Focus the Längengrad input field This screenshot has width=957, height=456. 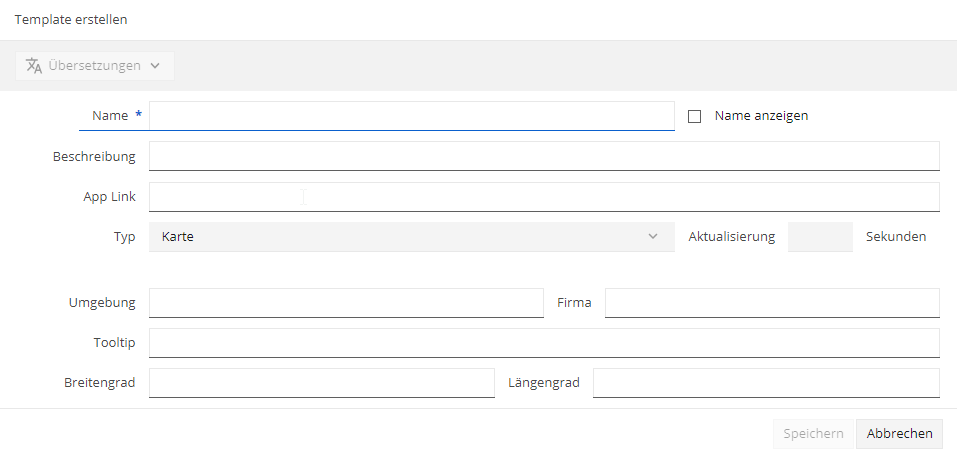click(767, 383)
